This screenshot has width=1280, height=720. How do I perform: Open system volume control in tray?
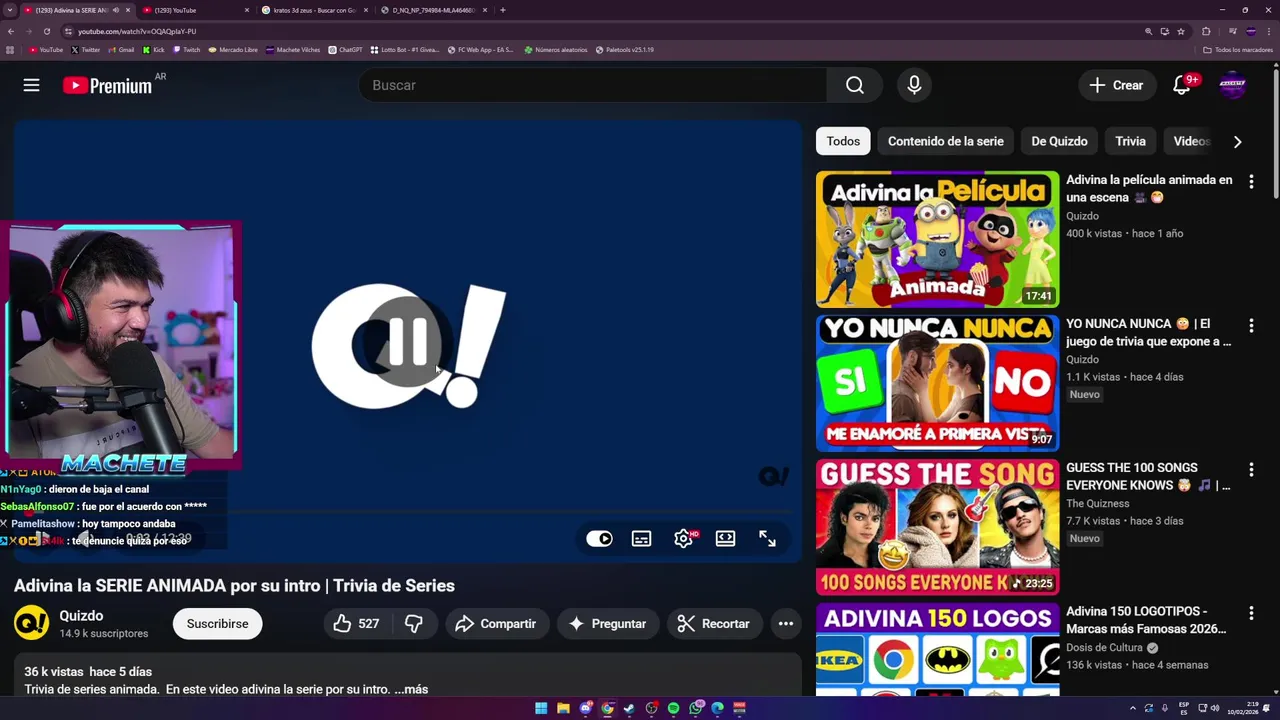coord(1215,708)
